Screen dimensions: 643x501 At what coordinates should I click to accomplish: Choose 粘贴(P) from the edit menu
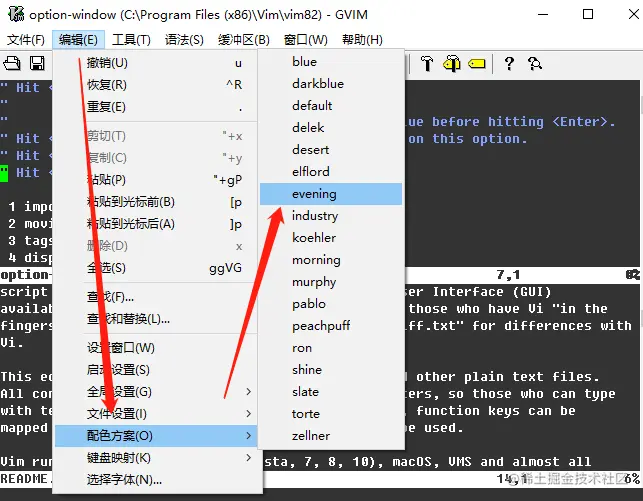(x=156, y=180)
